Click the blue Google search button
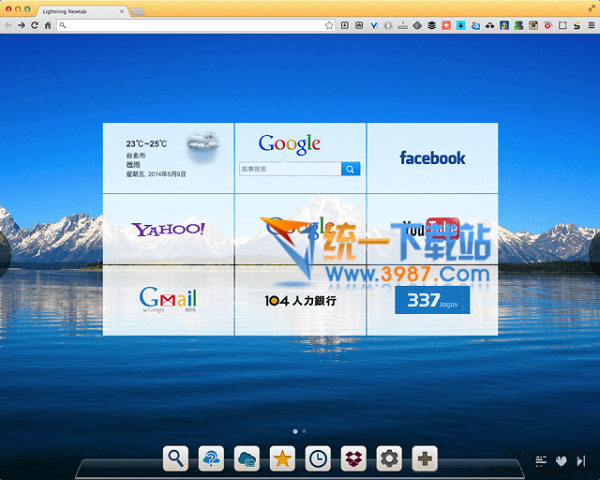 click(x=350, y=170)
